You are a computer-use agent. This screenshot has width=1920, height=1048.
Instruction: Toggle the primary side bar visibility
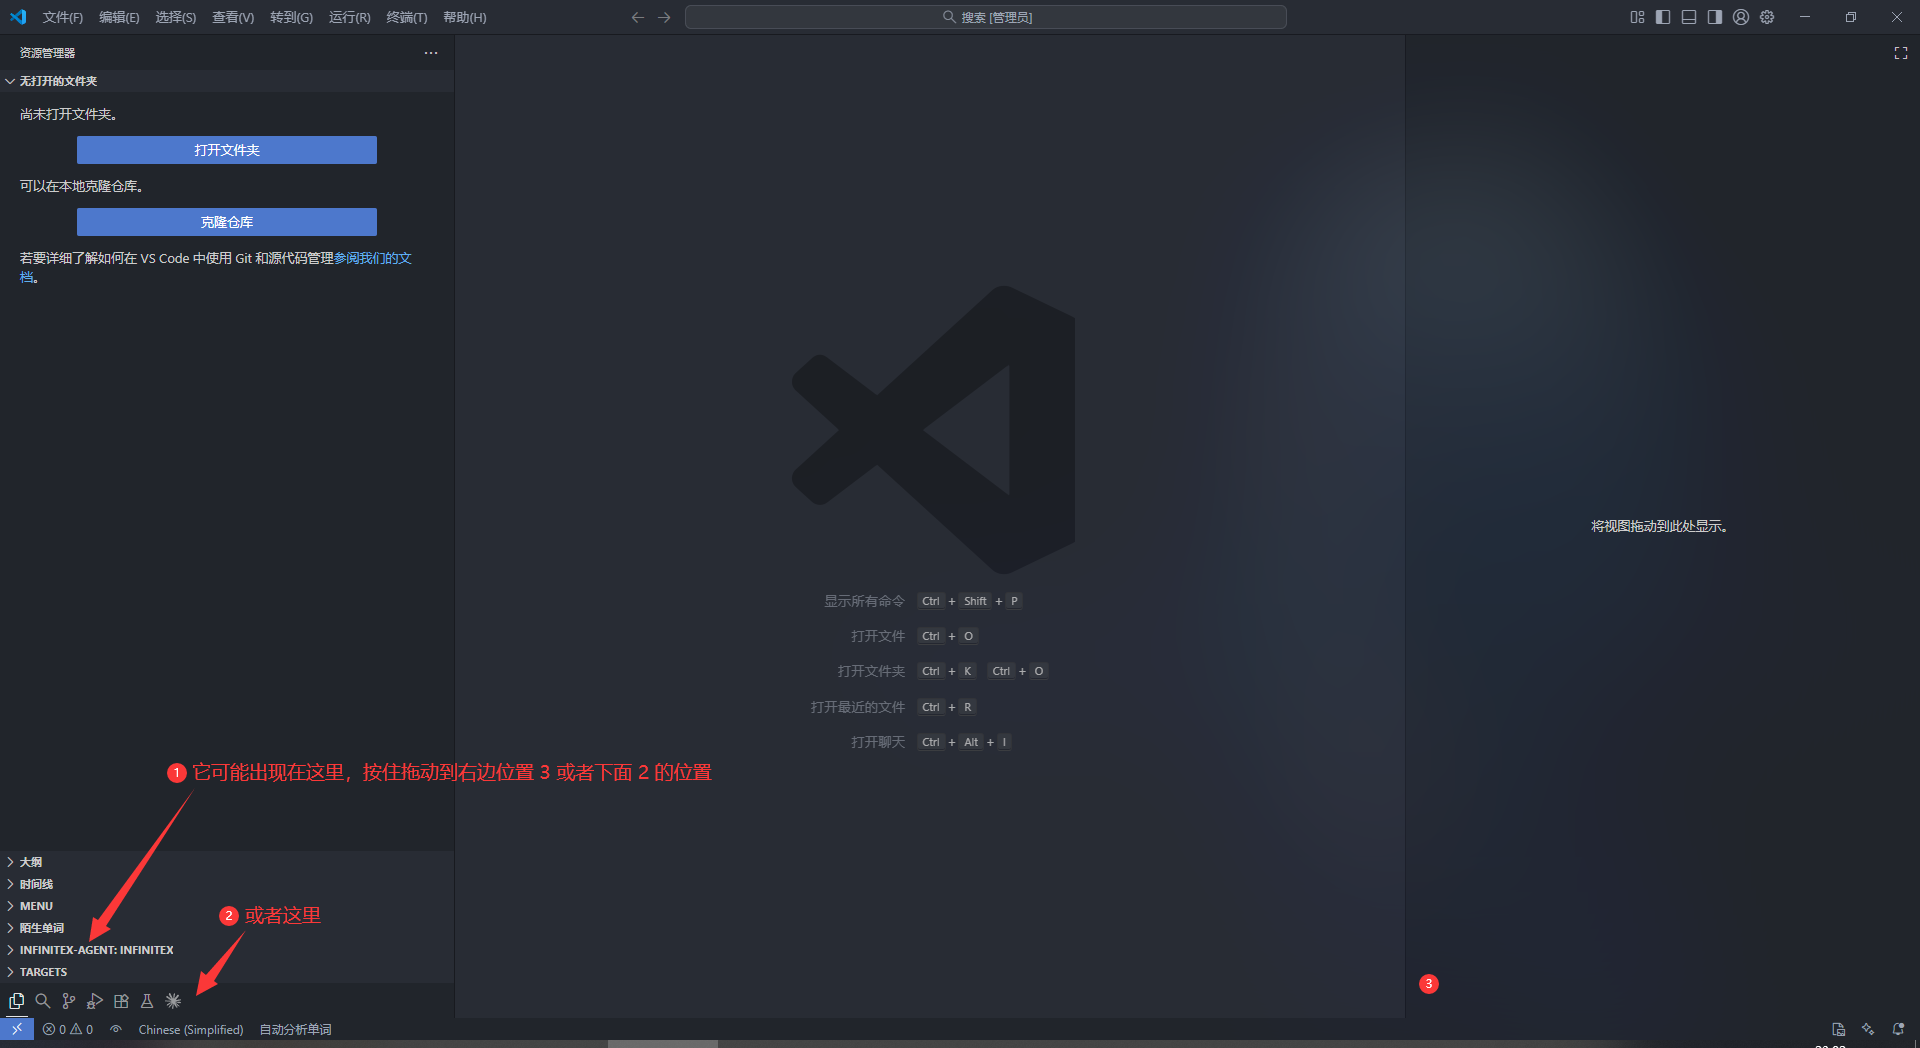pyautogui.click(x=1663, y=17)
